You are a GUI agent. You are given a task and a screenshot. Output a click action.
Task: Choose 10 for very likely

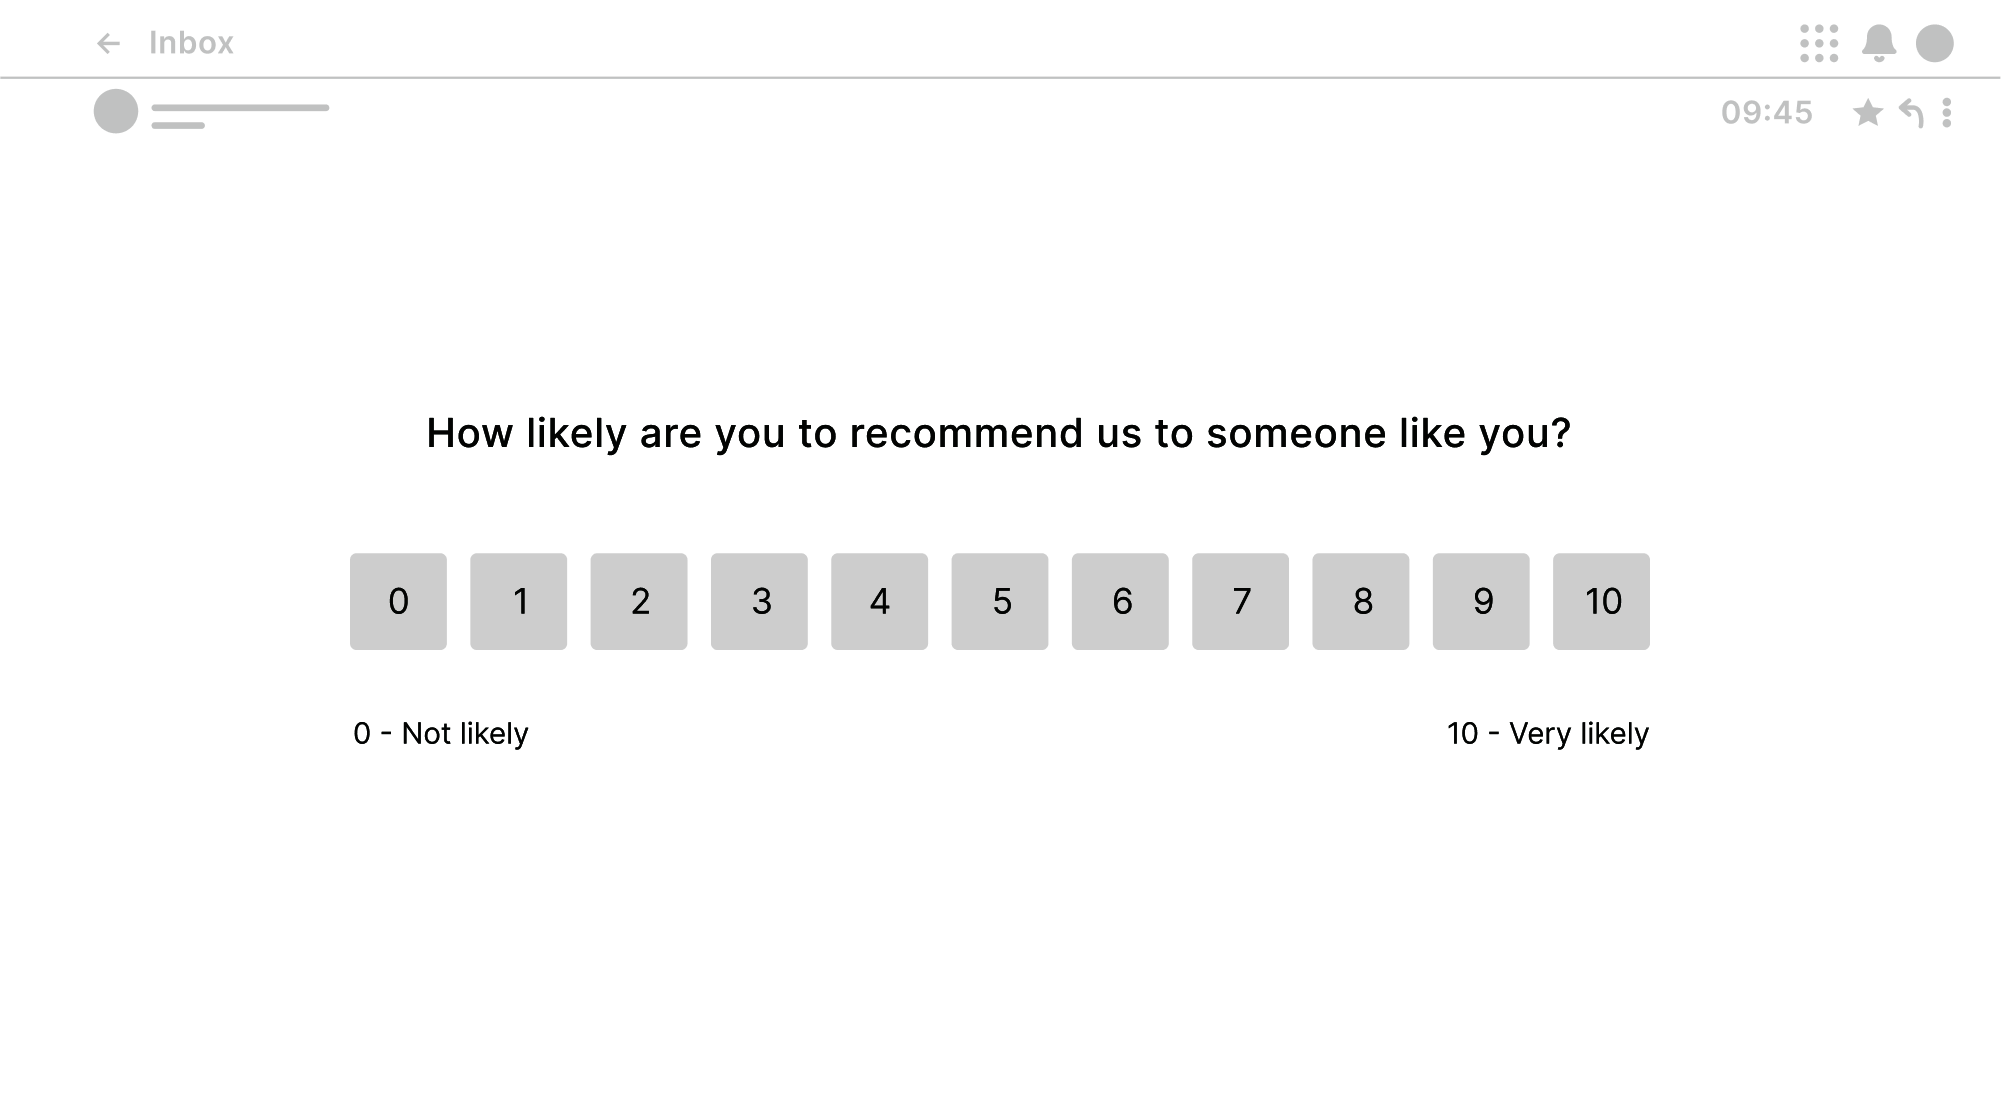[1601, 601]
